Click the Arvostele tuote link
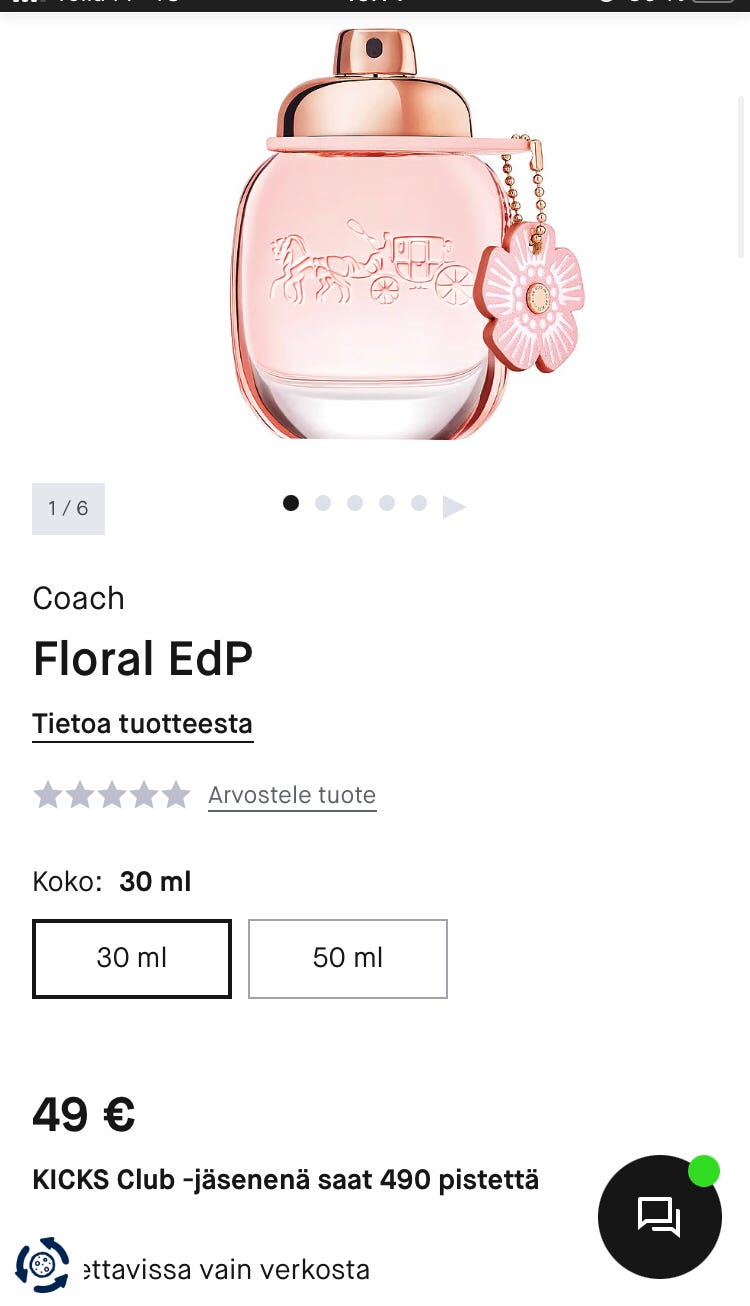Viewport: 750px width, 1306px height. (292, 795)
